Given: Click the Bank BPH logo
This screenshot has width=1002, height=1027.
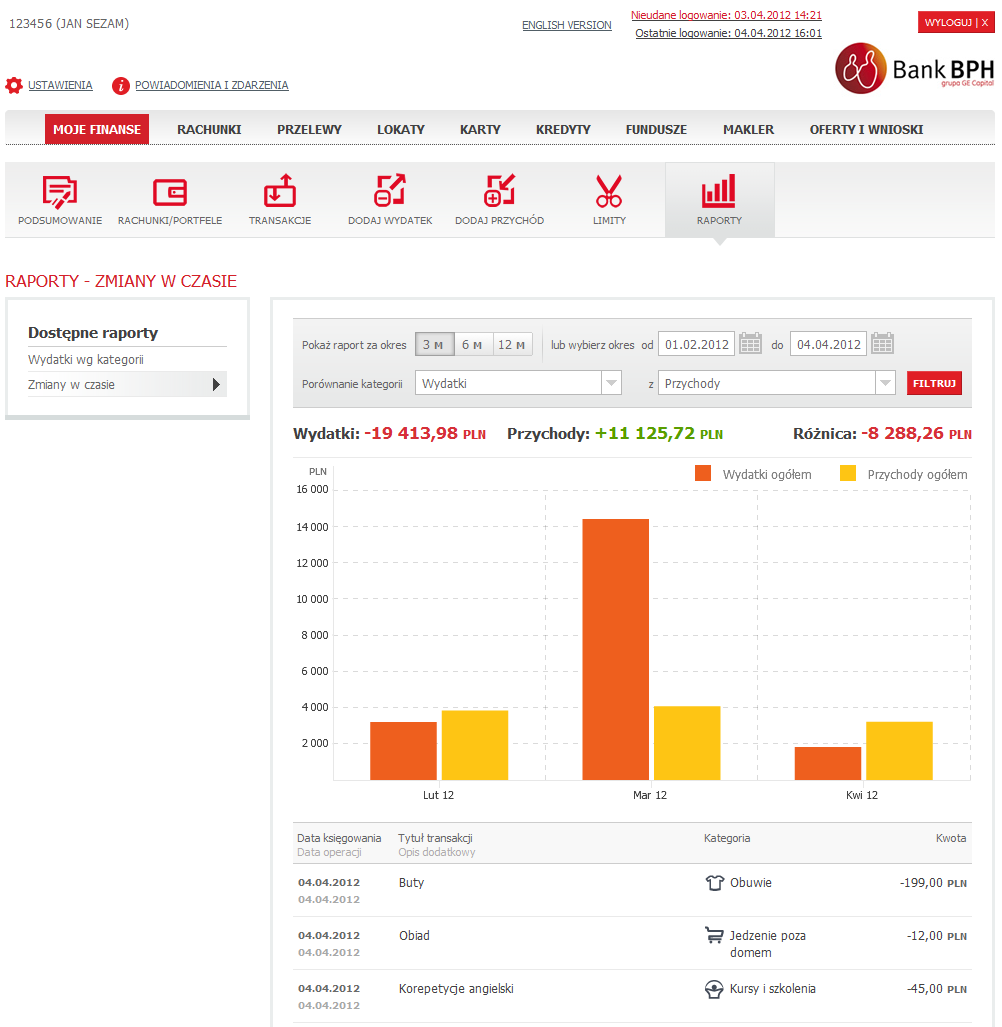Looking at the screenshot, I should [x=914, y=68].
